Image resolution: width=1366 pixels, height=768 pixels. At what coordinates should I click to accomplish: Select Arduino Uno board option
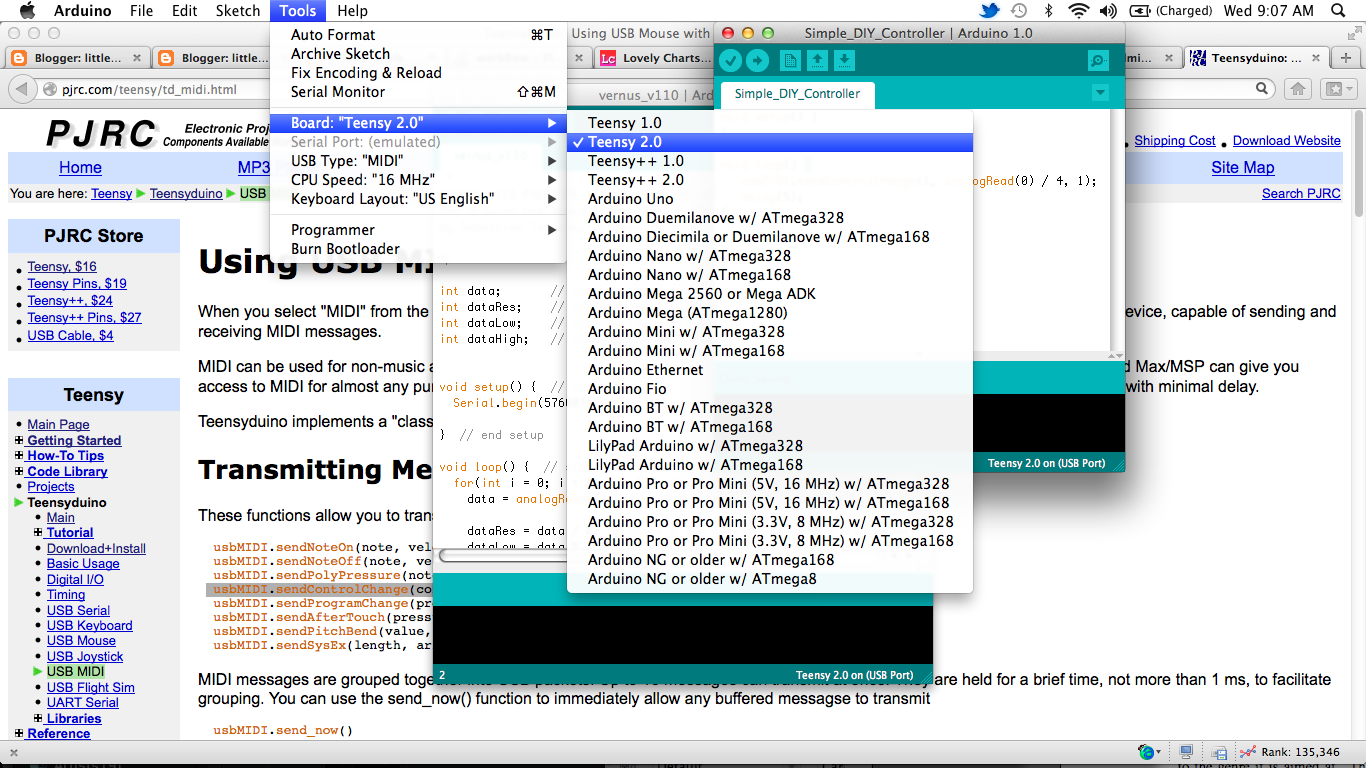pyautogui.click(x=770, y=199)
